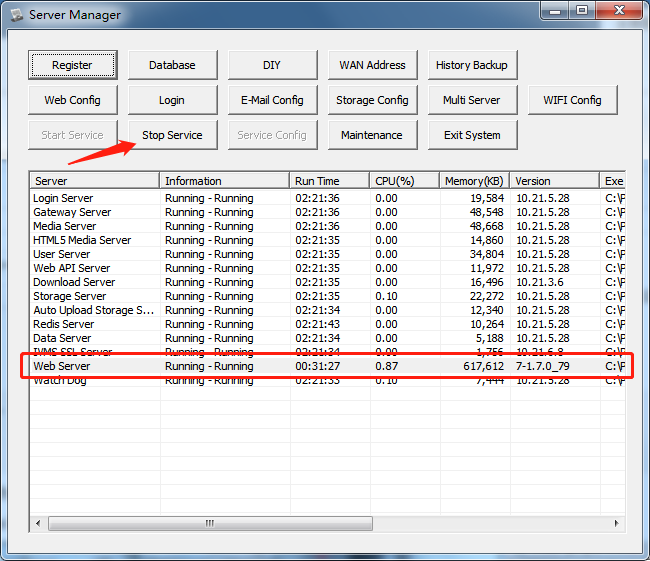The width and height of the screenshot is (650, 561).
Task: Open the Database settings
Action: (x=172, y=65)
